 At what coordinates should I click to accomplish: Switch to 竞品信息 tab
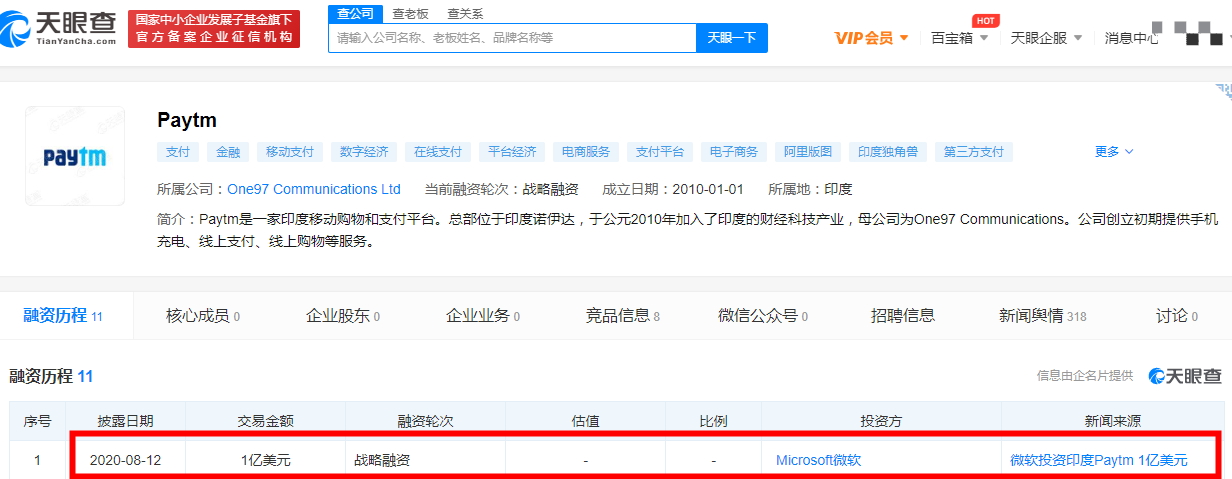pyautogui.click(x=623, y=316)
